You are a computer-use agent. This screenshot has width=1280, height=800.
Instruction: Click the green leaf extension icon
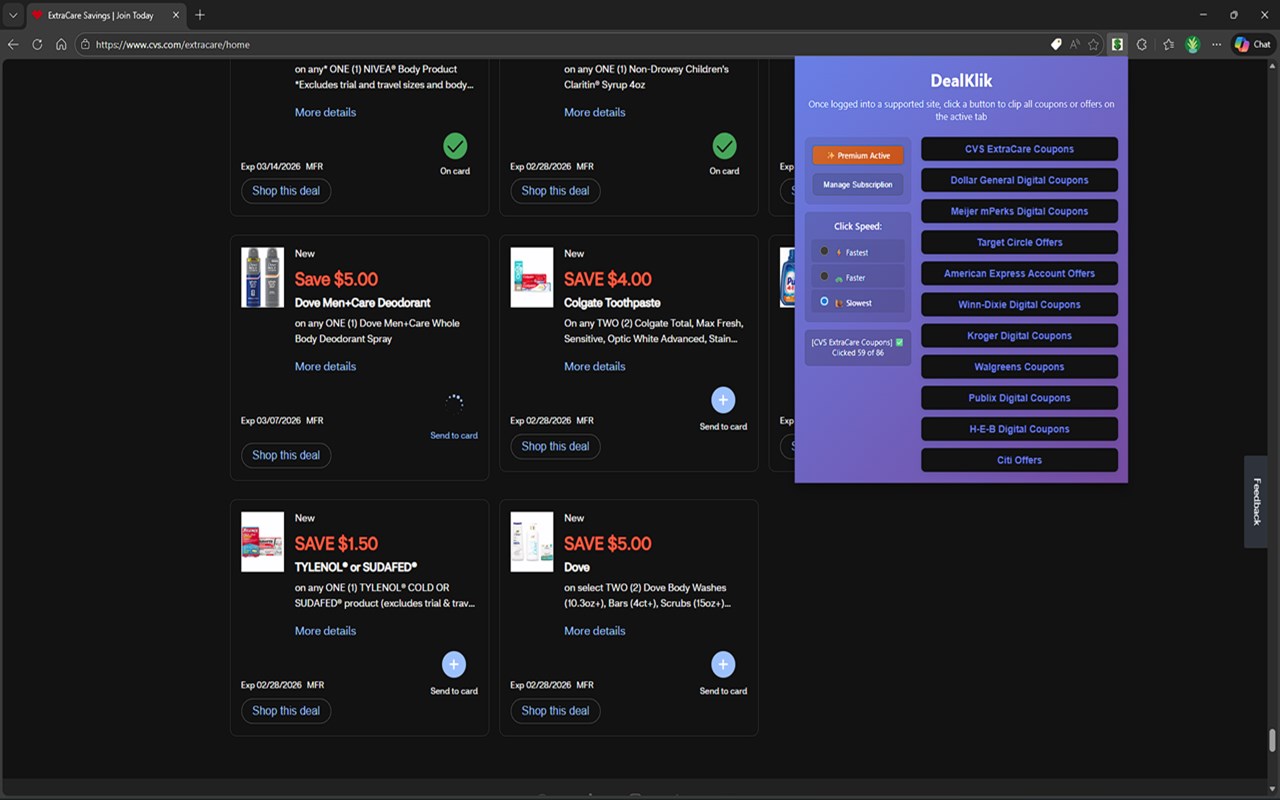[1192, 44]
